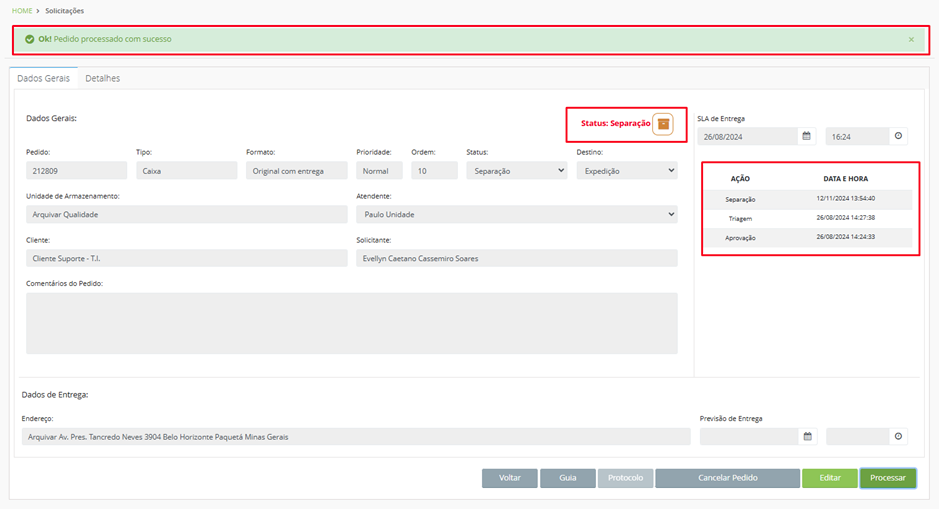
Task: Expand the Atendente dropdown showing Paulo Unidade
Action: pos(517,215)
